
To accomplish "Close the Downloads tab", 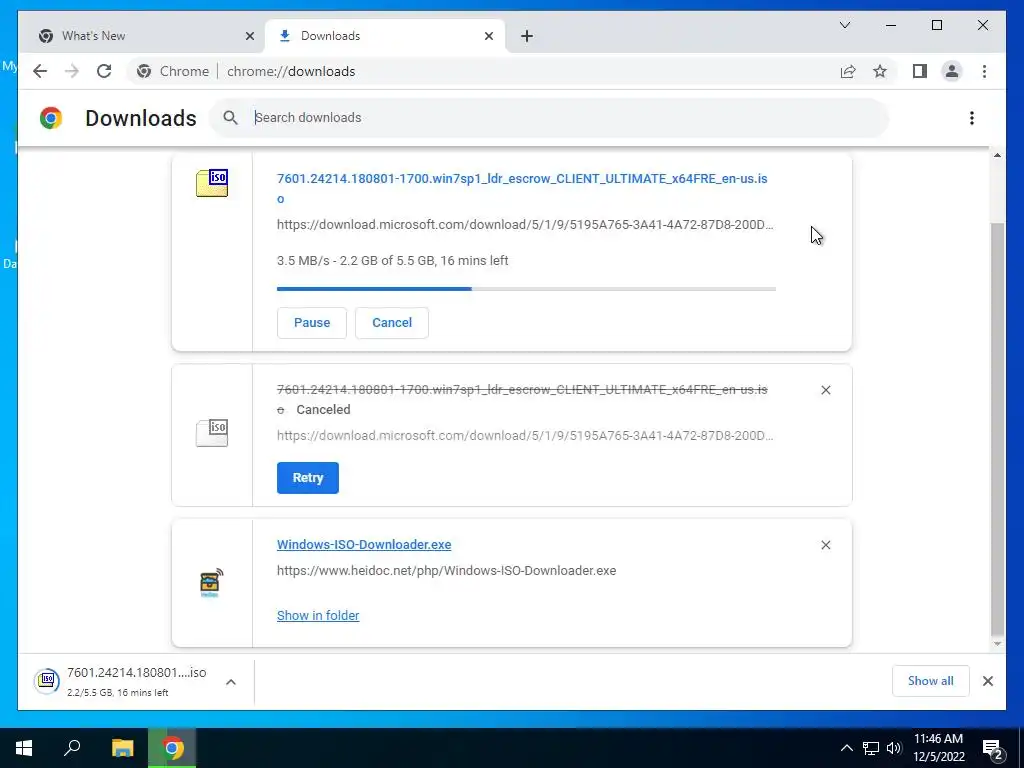I will click(x=488, y=36).
